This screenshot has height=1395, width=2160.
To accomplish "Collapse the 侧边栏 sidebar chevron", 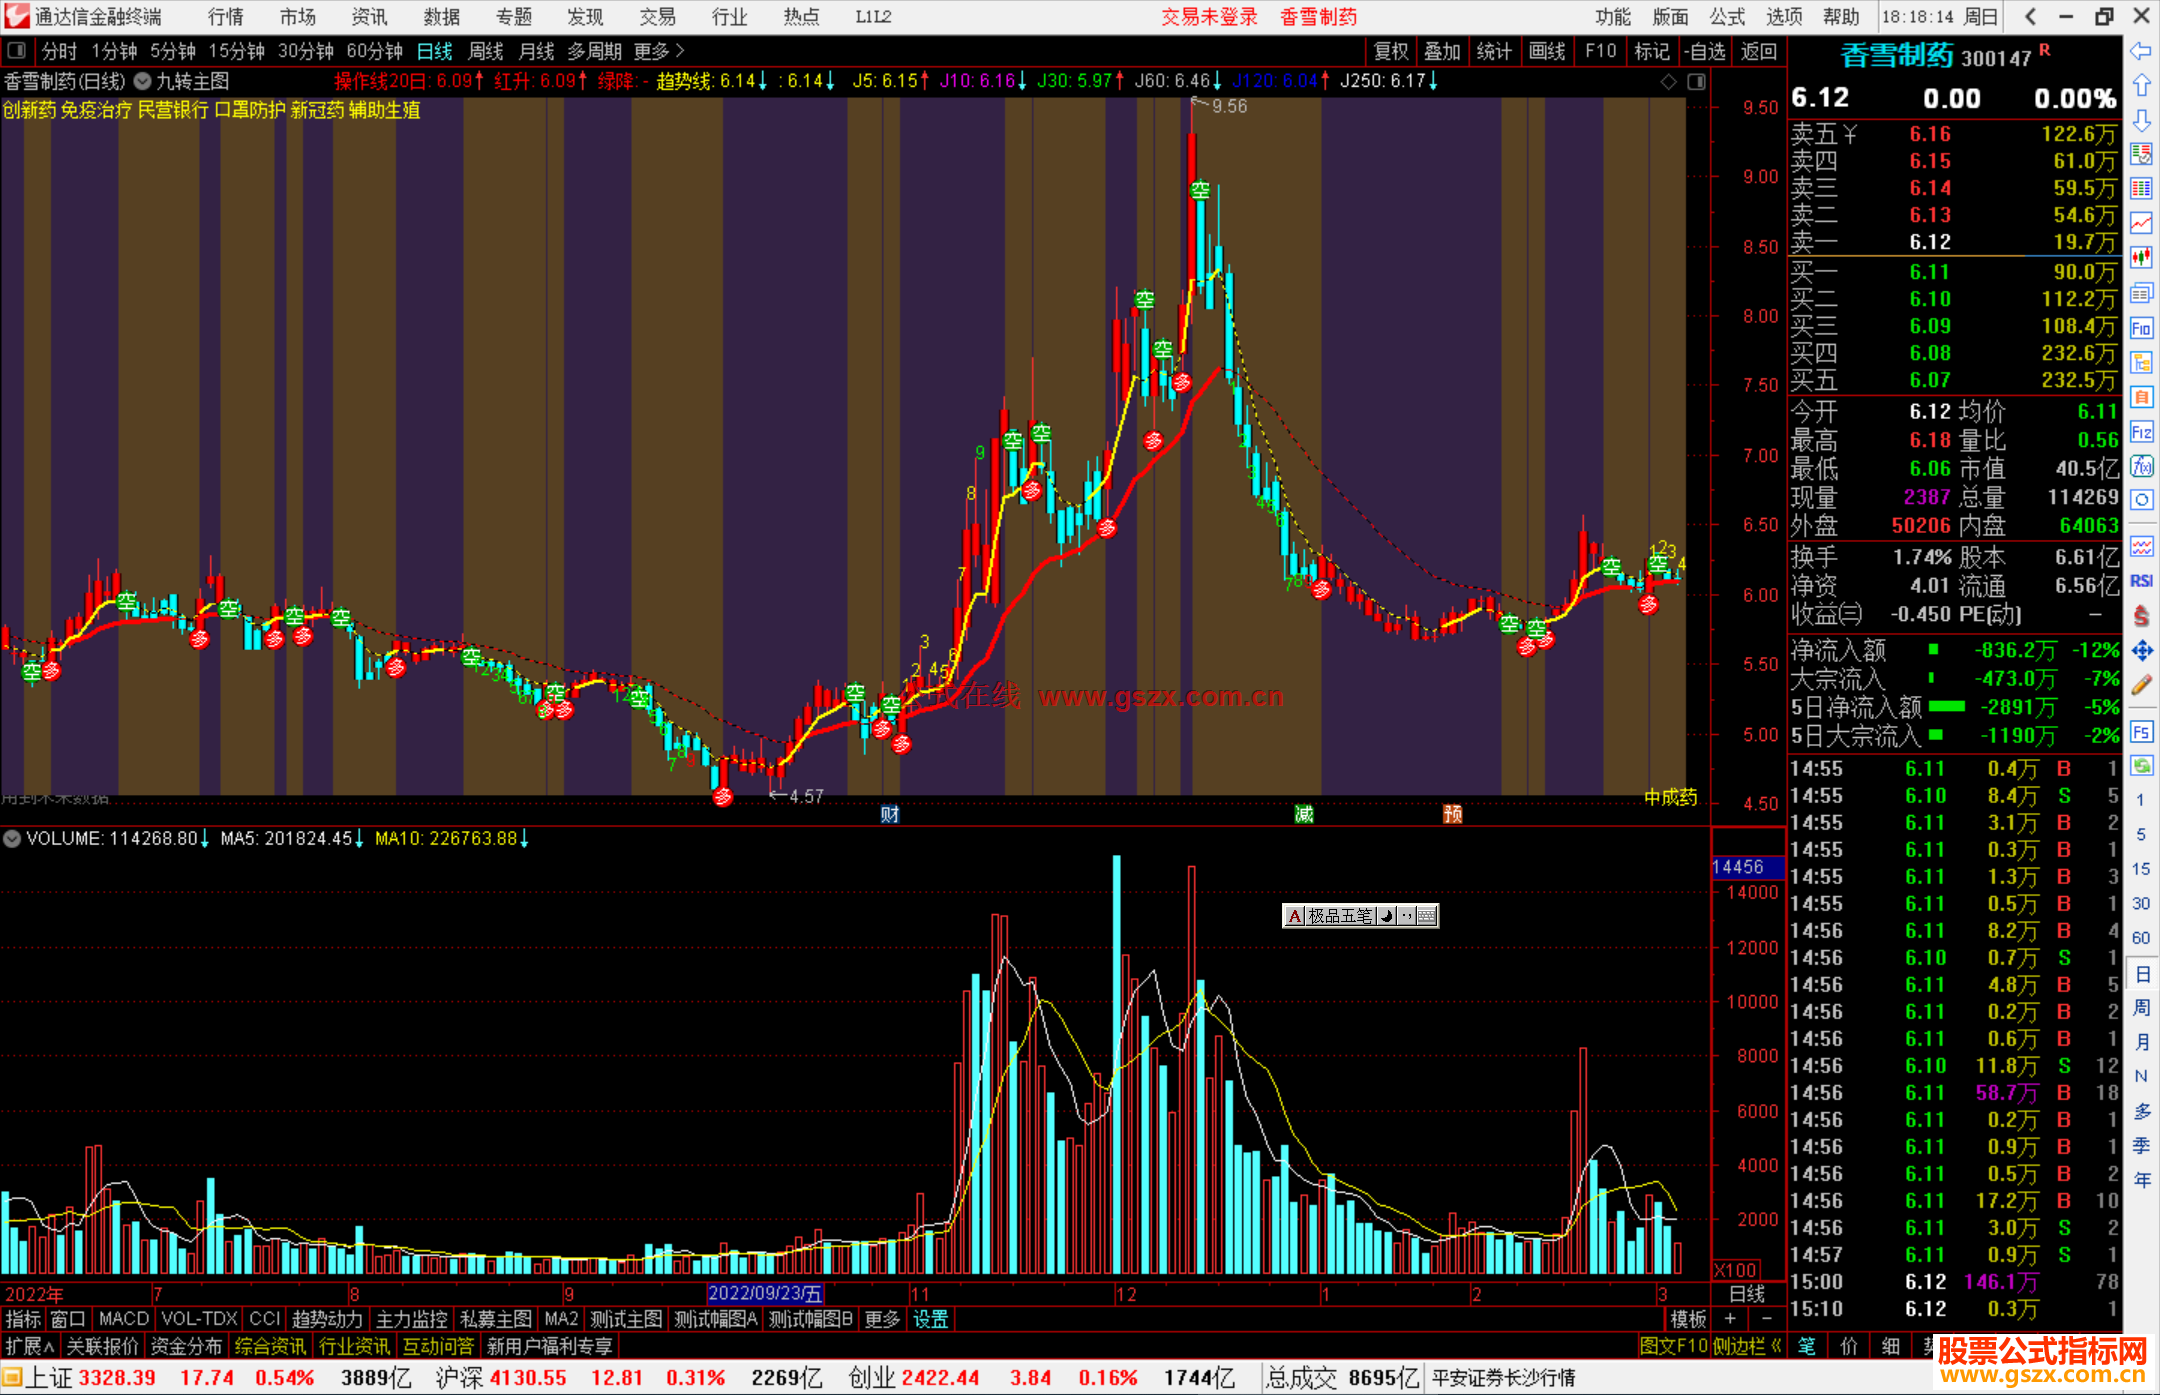I will coord(1776,1346).
